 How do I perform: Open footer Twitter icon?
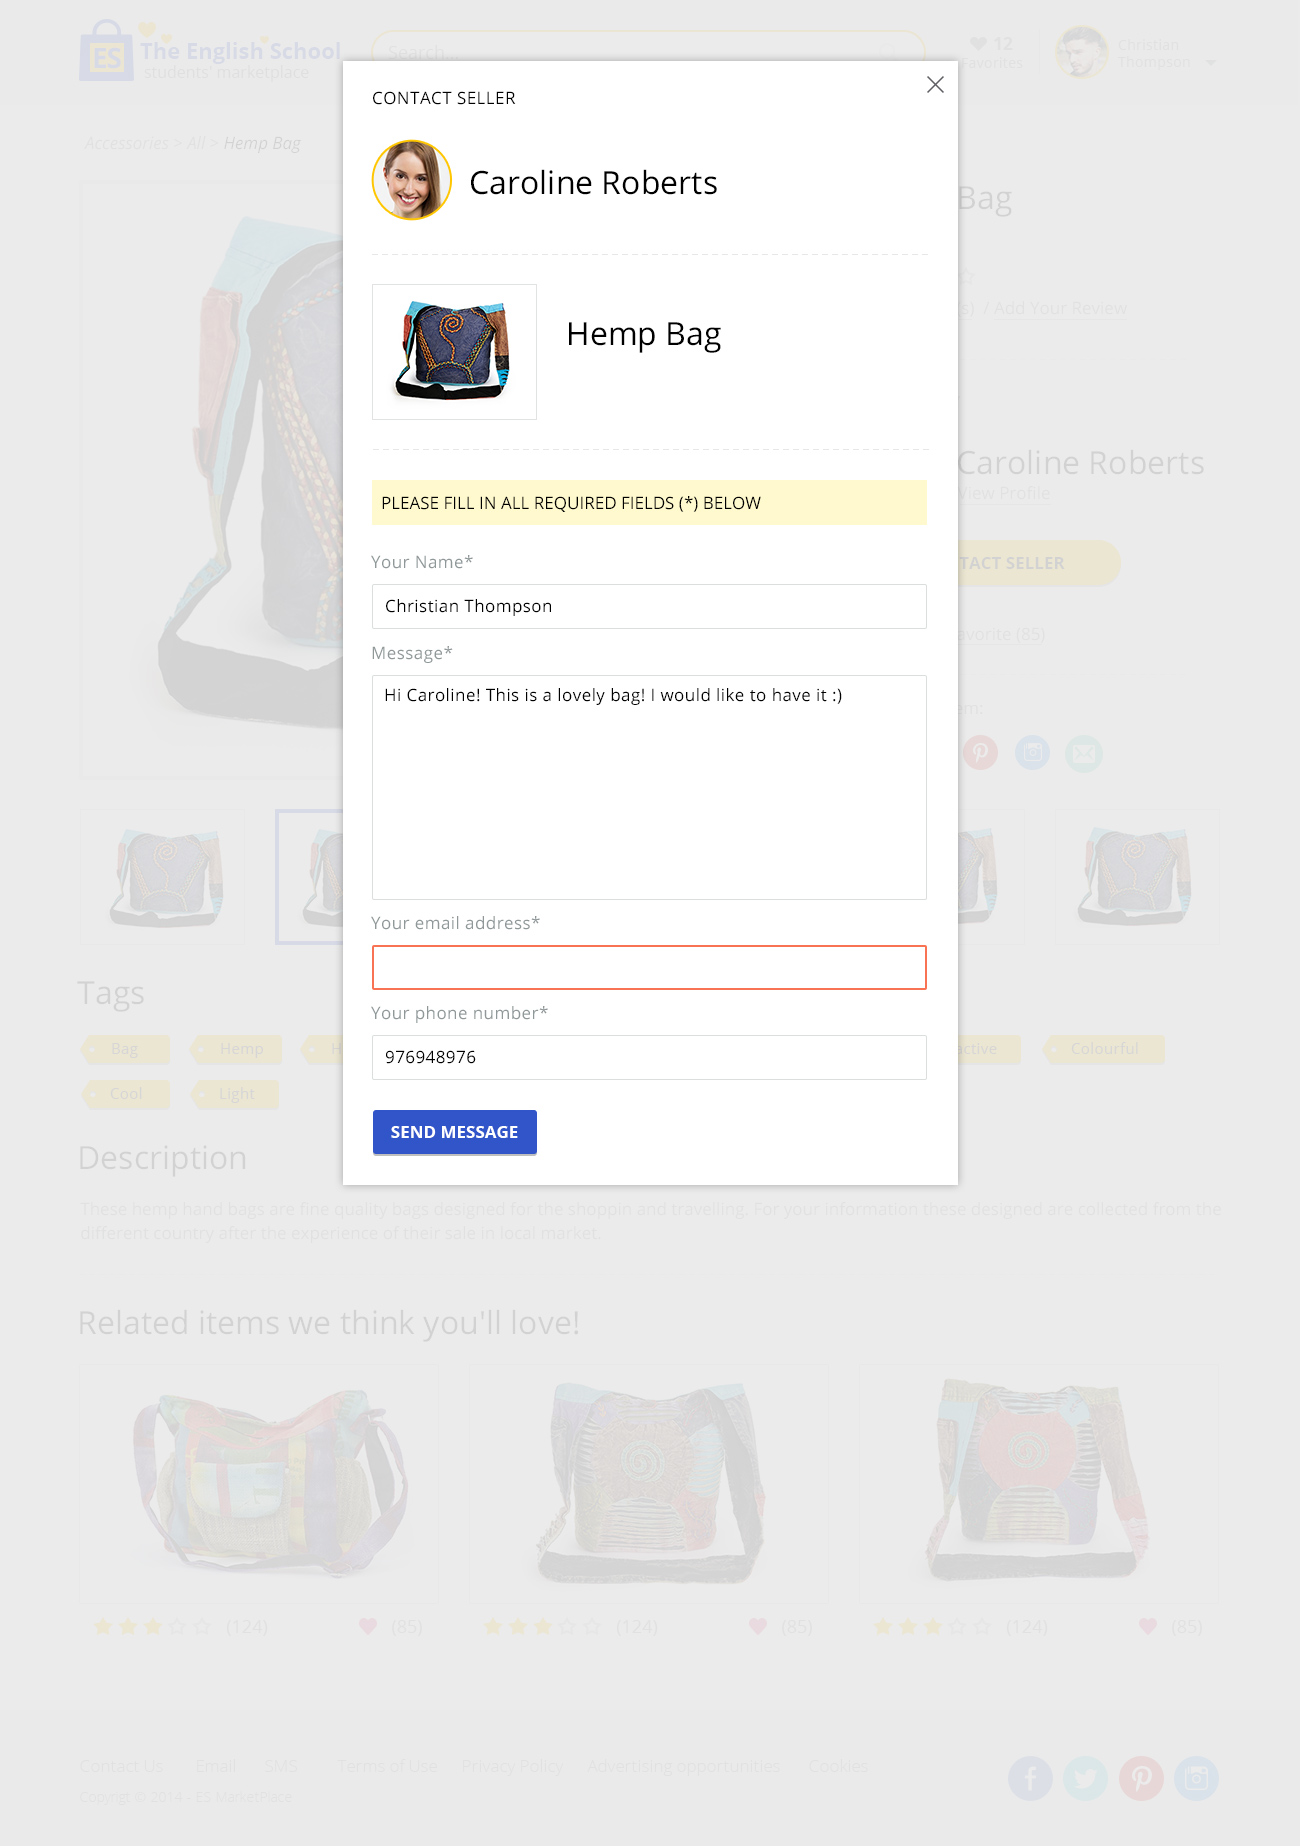tap(1085, 1778)
